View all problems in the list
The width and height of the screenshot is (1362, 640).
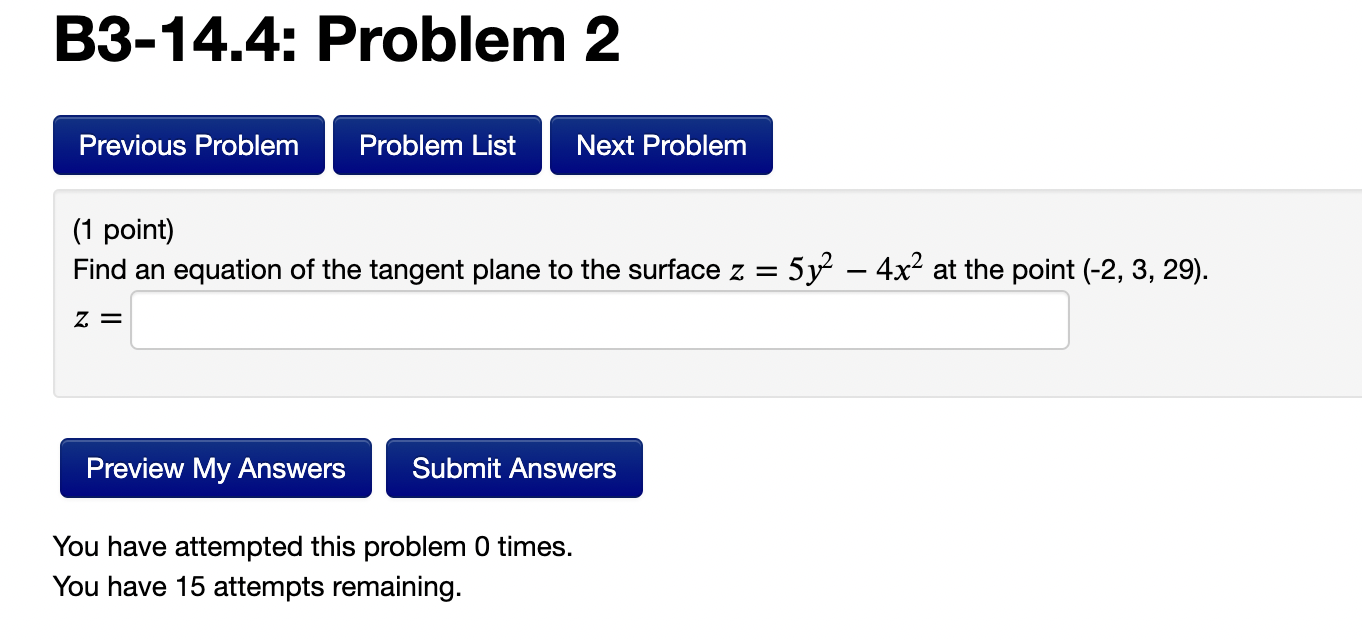coord(437,145)
